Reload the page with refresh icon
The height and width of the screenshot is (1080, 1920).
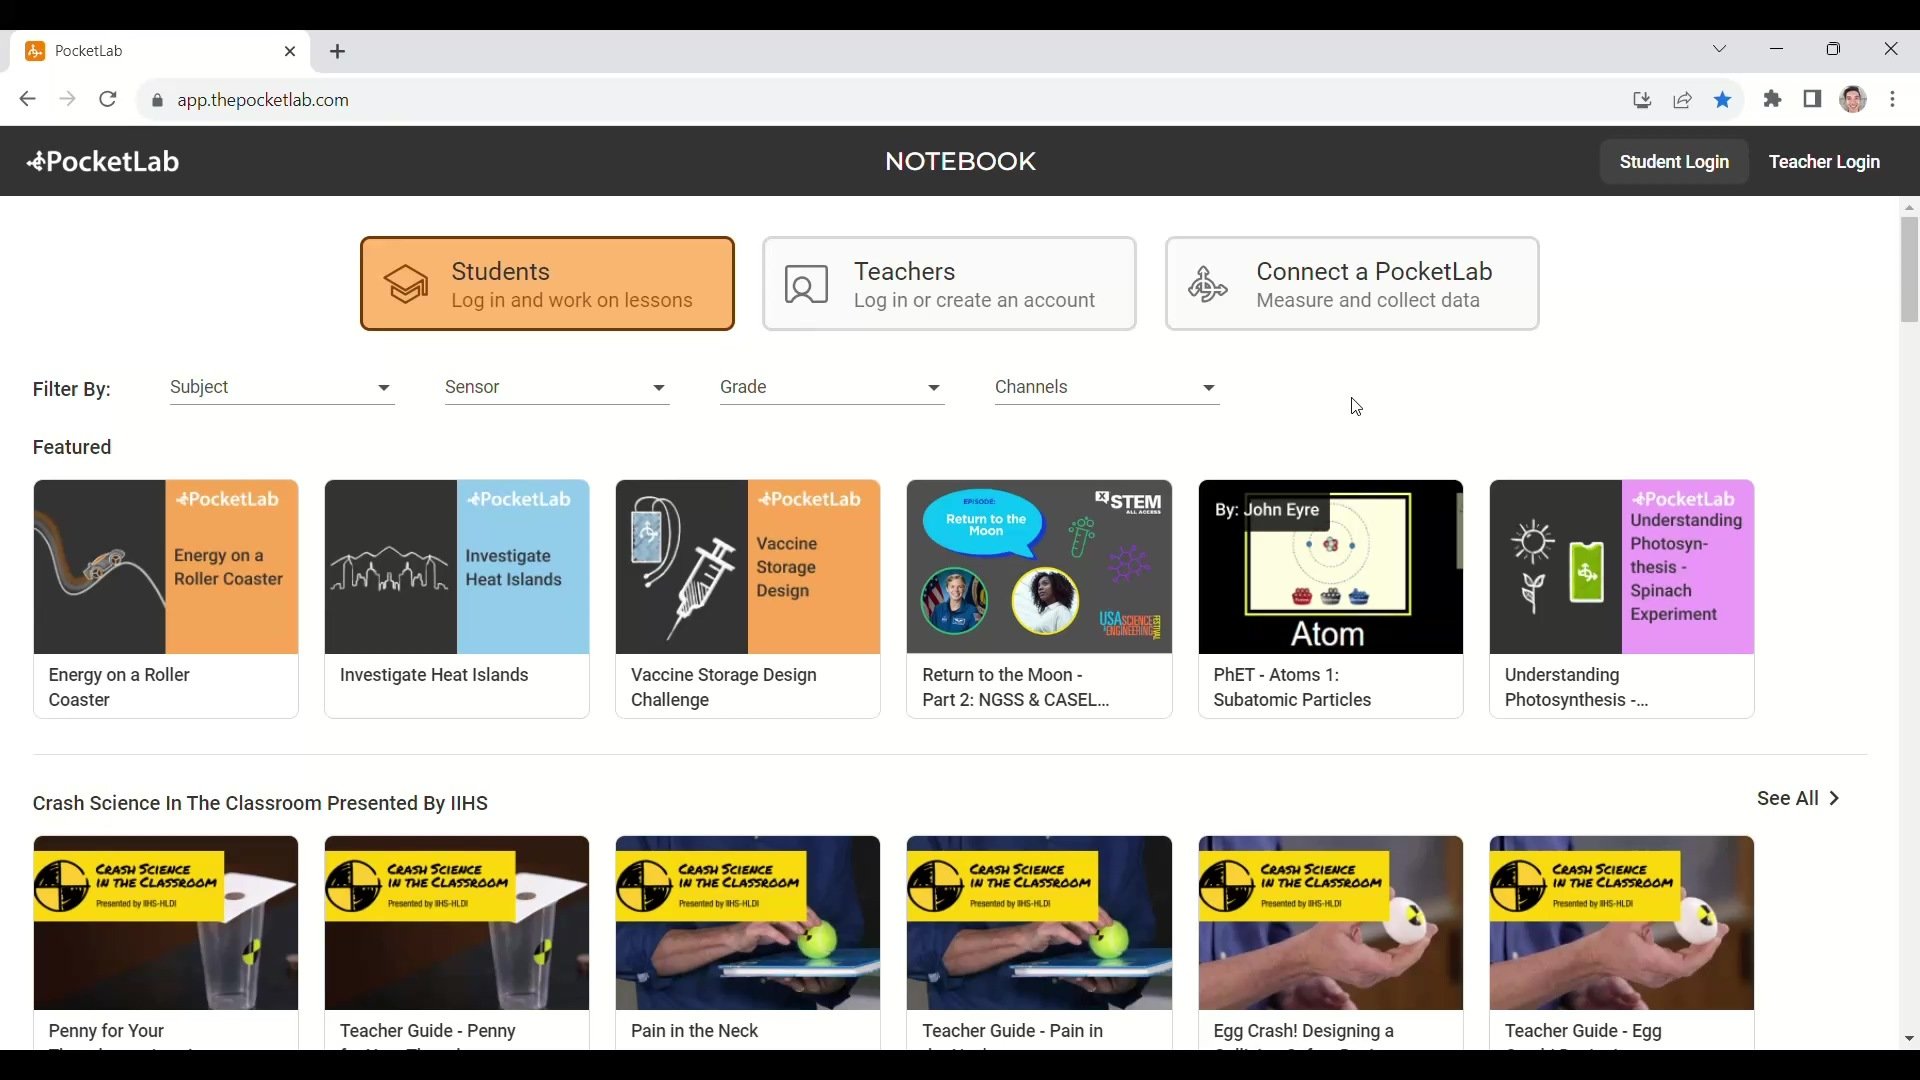108,100
